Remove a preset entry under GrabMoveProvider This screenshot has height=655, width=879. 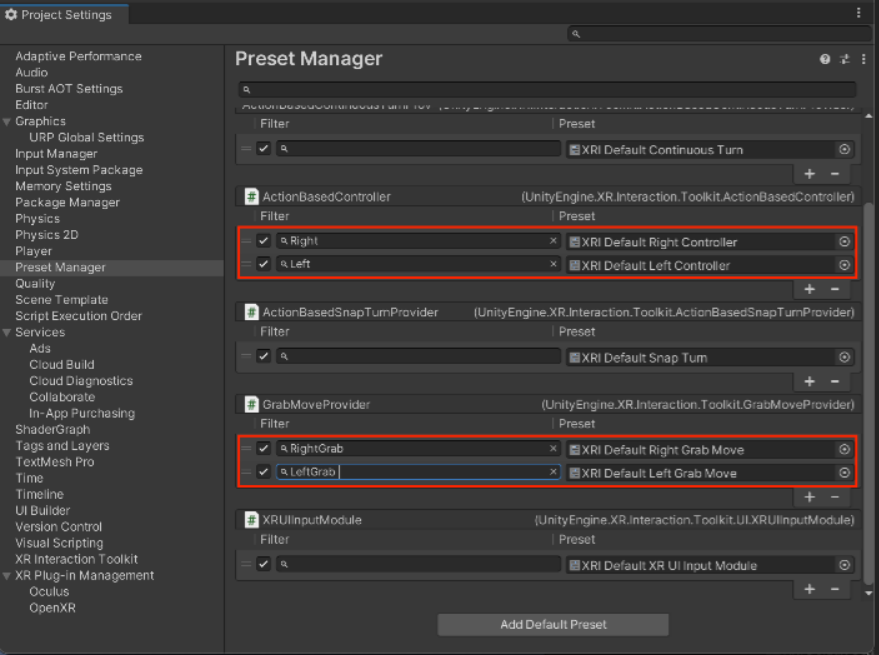tap(835, 497)
